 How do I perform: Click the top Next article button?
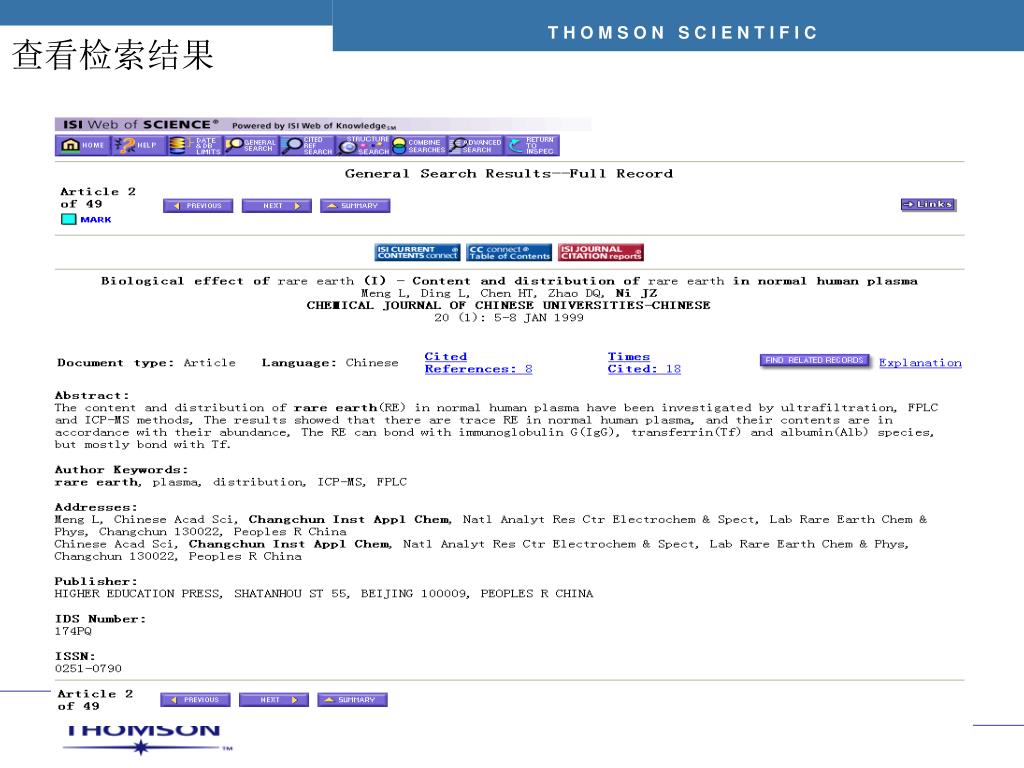(x=277, y=206)
